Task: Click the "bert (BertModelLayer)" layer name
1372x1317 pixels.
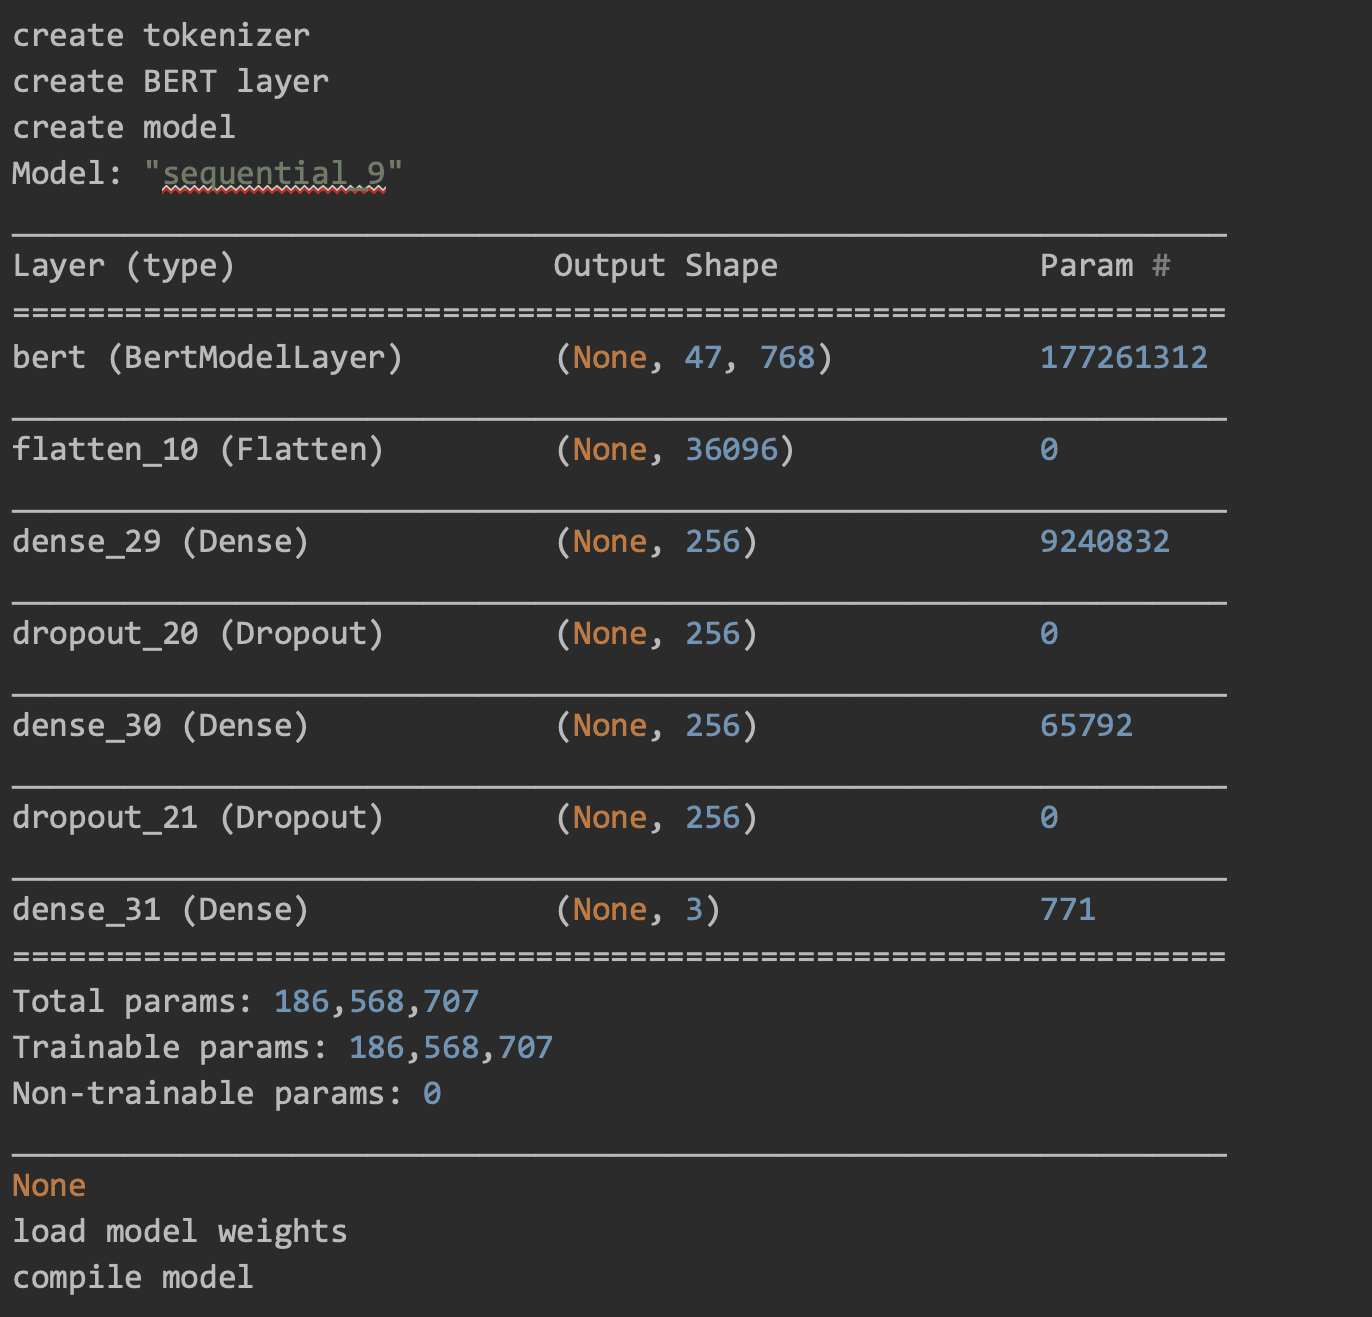Action: click(207, 357)
